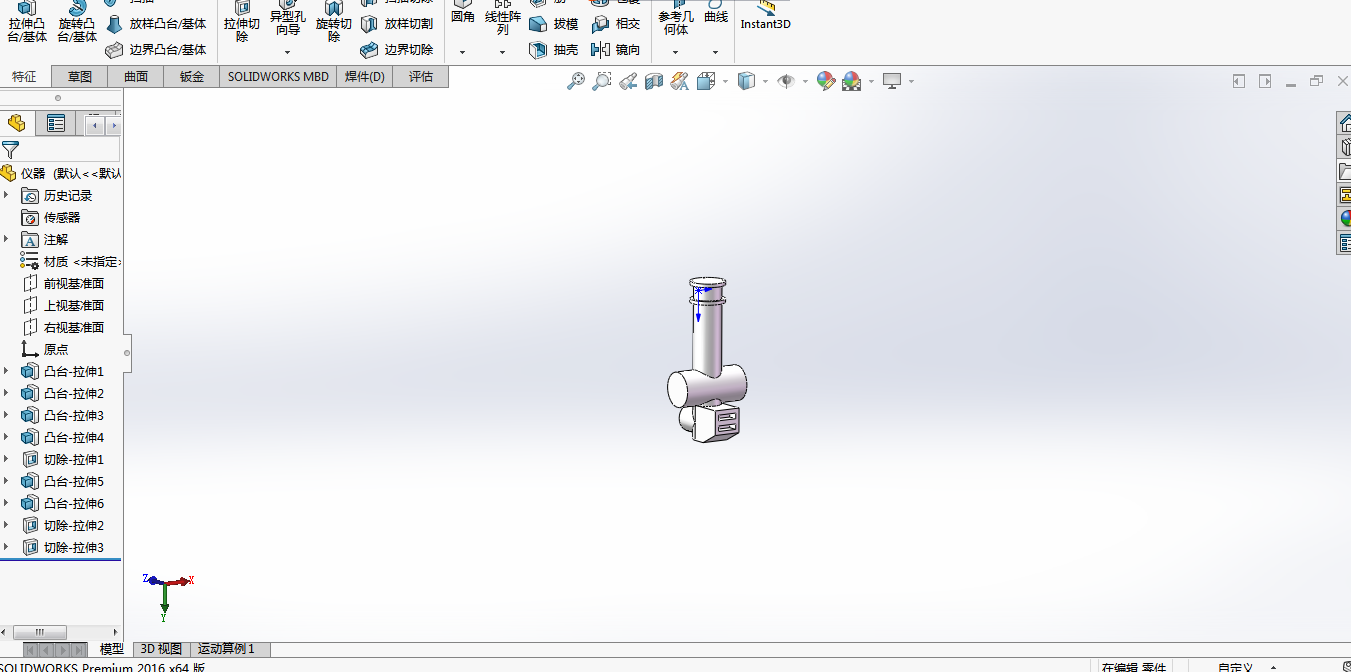1351x672 pixels.
Task: Open the 参考几何体 reference geometry dropdown arrow
Action: (675, 52)
